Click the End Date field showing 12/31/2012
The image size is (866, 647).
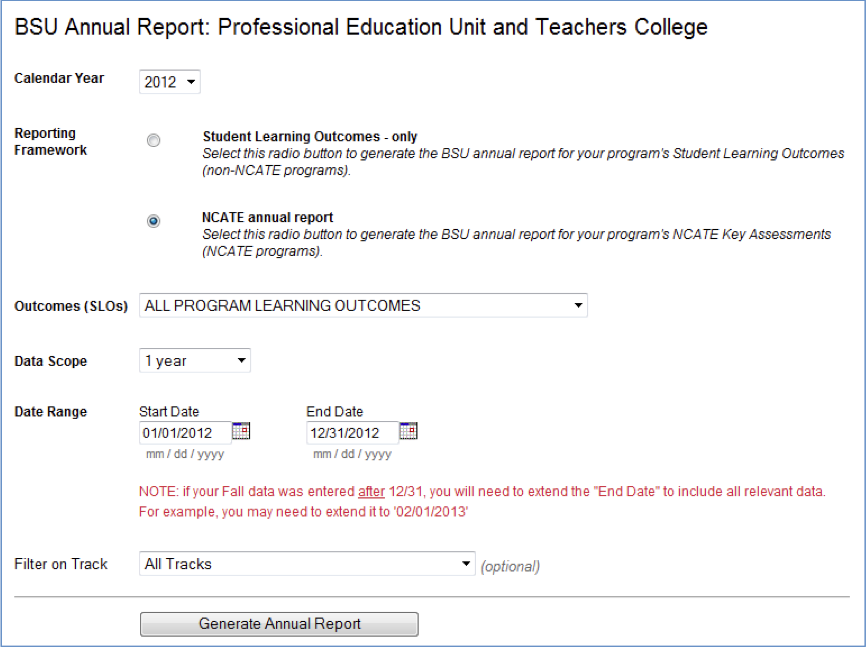352,433
